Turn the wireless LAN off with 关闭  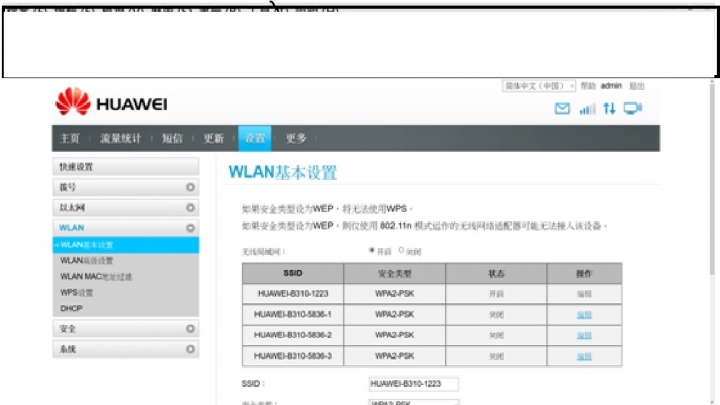coord(401,251)
